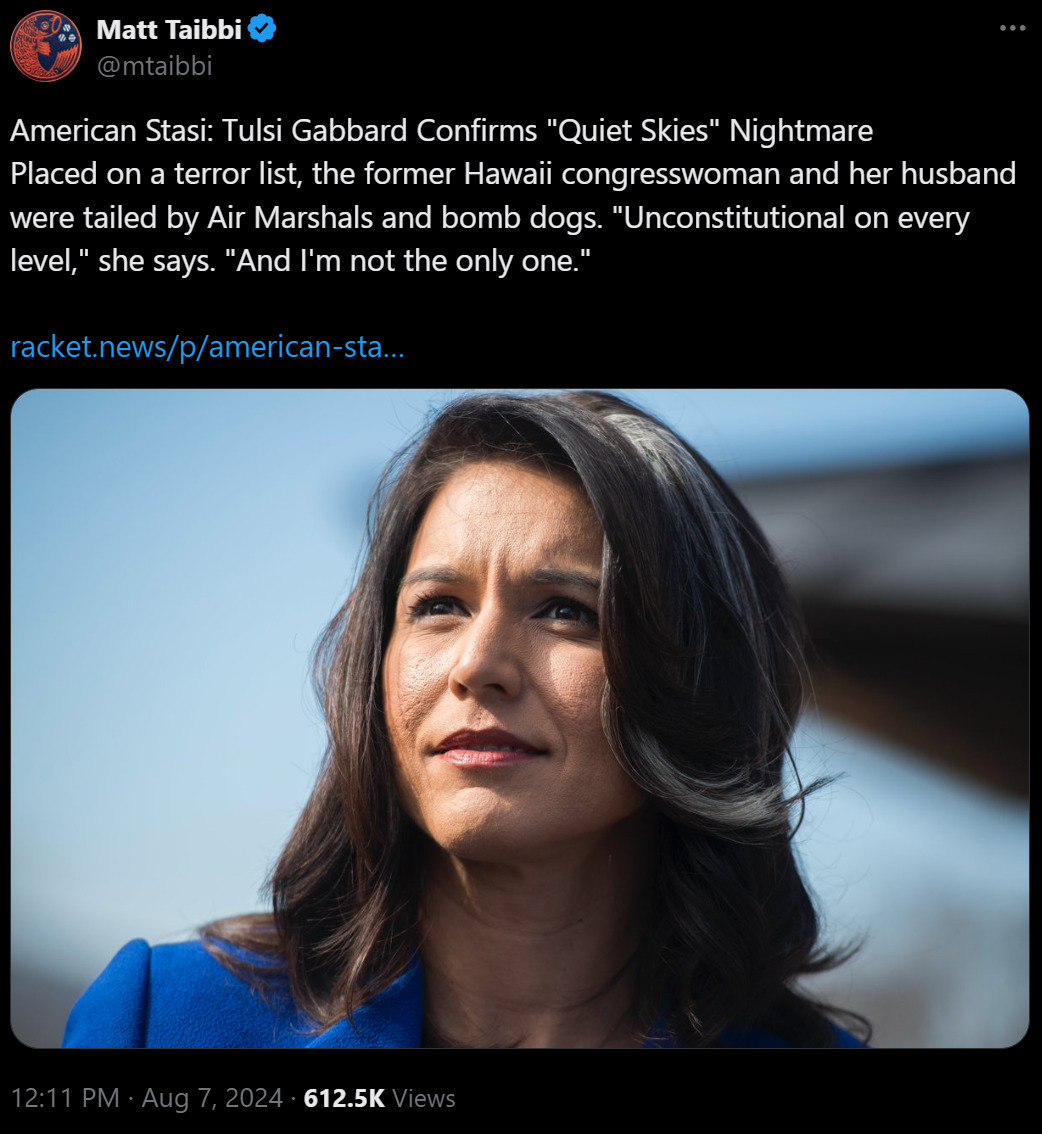1042x1134 pixels.
Task: Click the word Views beside 612.5K
Action: pos(424,1098)
